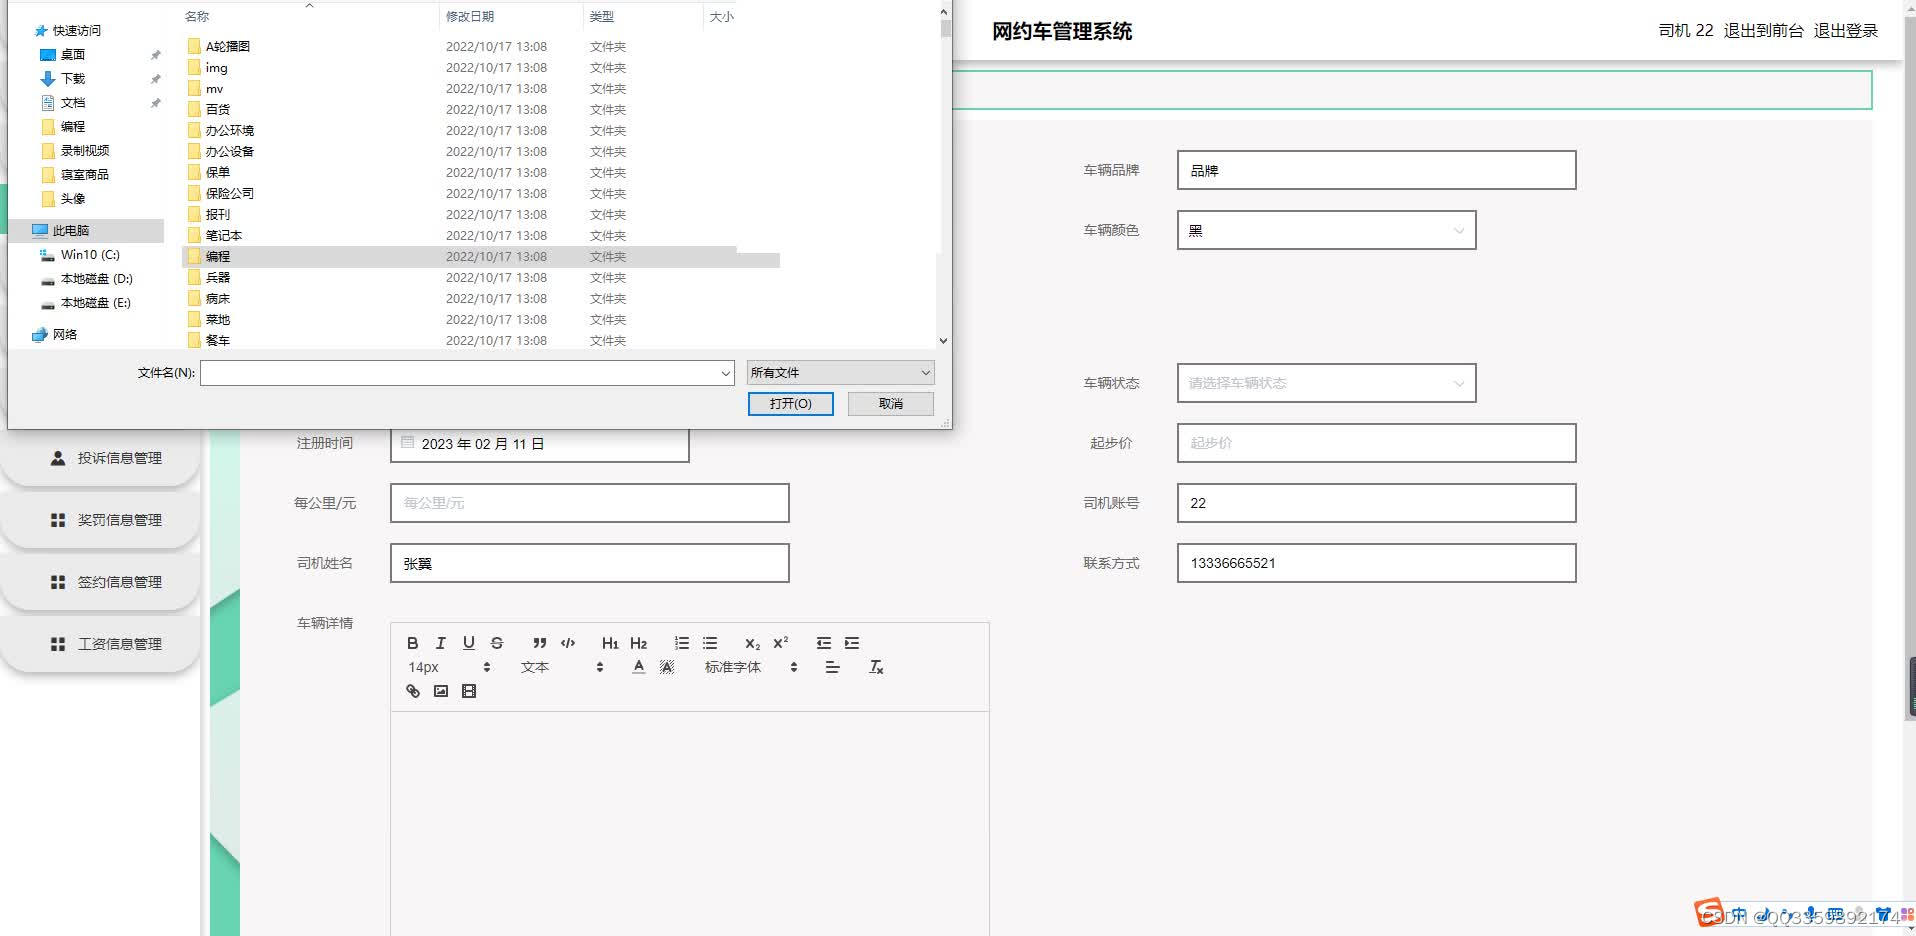This screenshot has width=1916, height=936.
Task: Click the 打开(O) button
Action: coord(790,403)
